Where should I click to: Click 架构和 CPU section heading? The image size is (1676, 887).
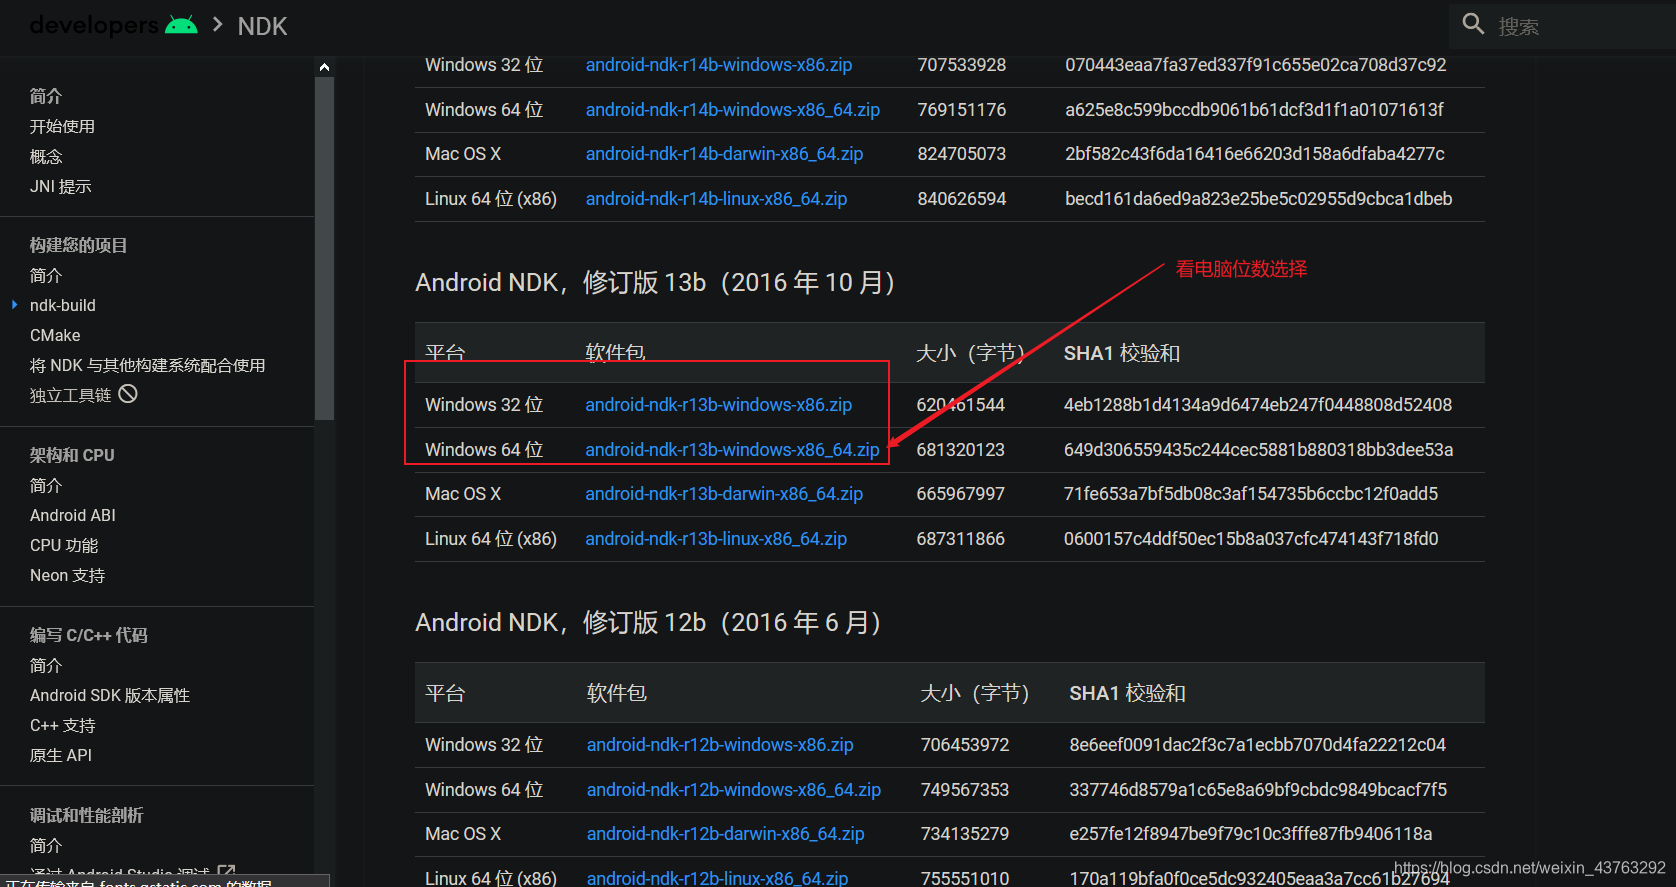72,455
